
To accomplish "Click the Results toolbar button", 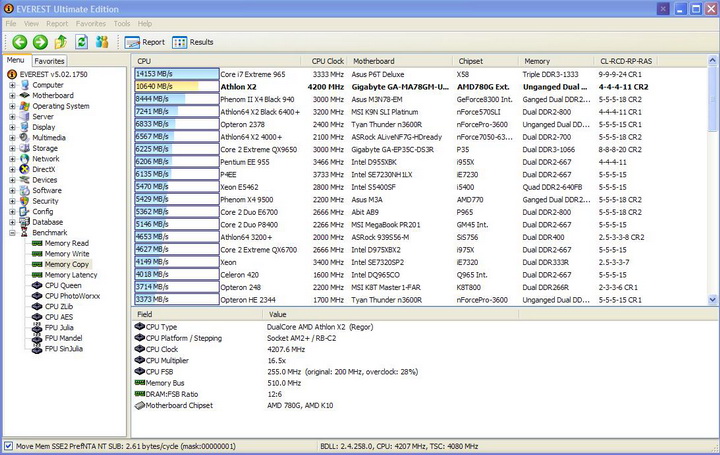I will 193,42.
